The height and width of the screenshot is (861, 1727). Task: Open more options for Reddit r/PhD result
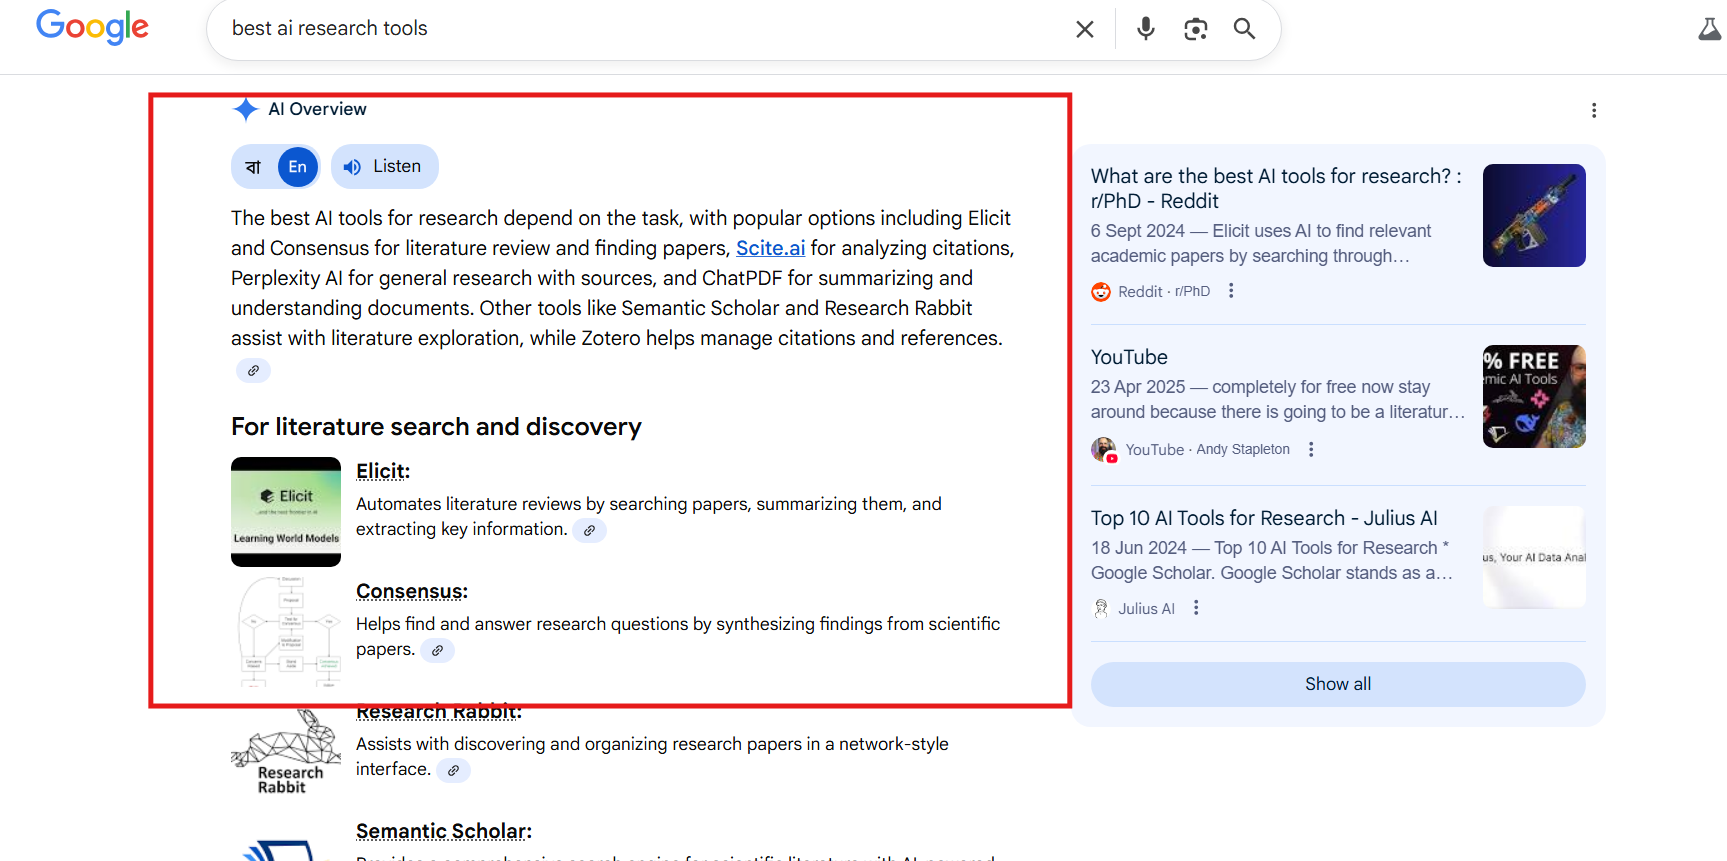tap(1231, 291)
